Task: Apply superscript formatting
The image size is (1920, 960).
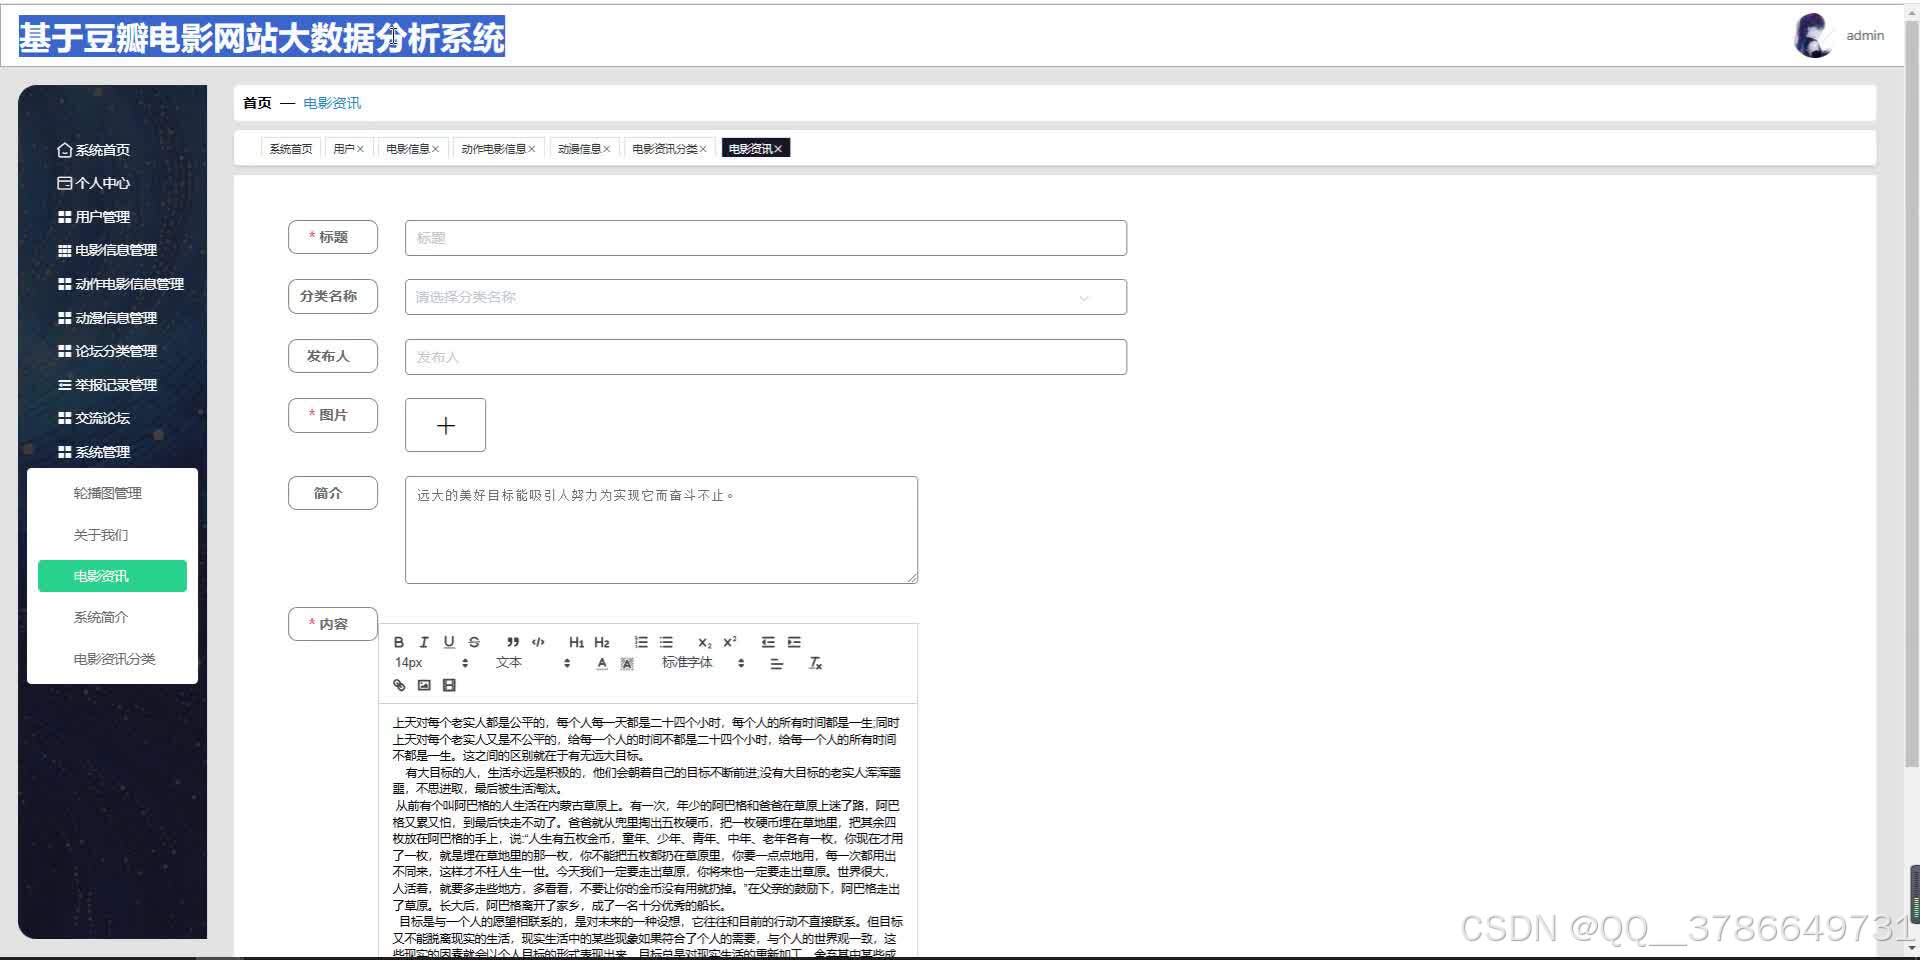Action: (x=730, y=642)
